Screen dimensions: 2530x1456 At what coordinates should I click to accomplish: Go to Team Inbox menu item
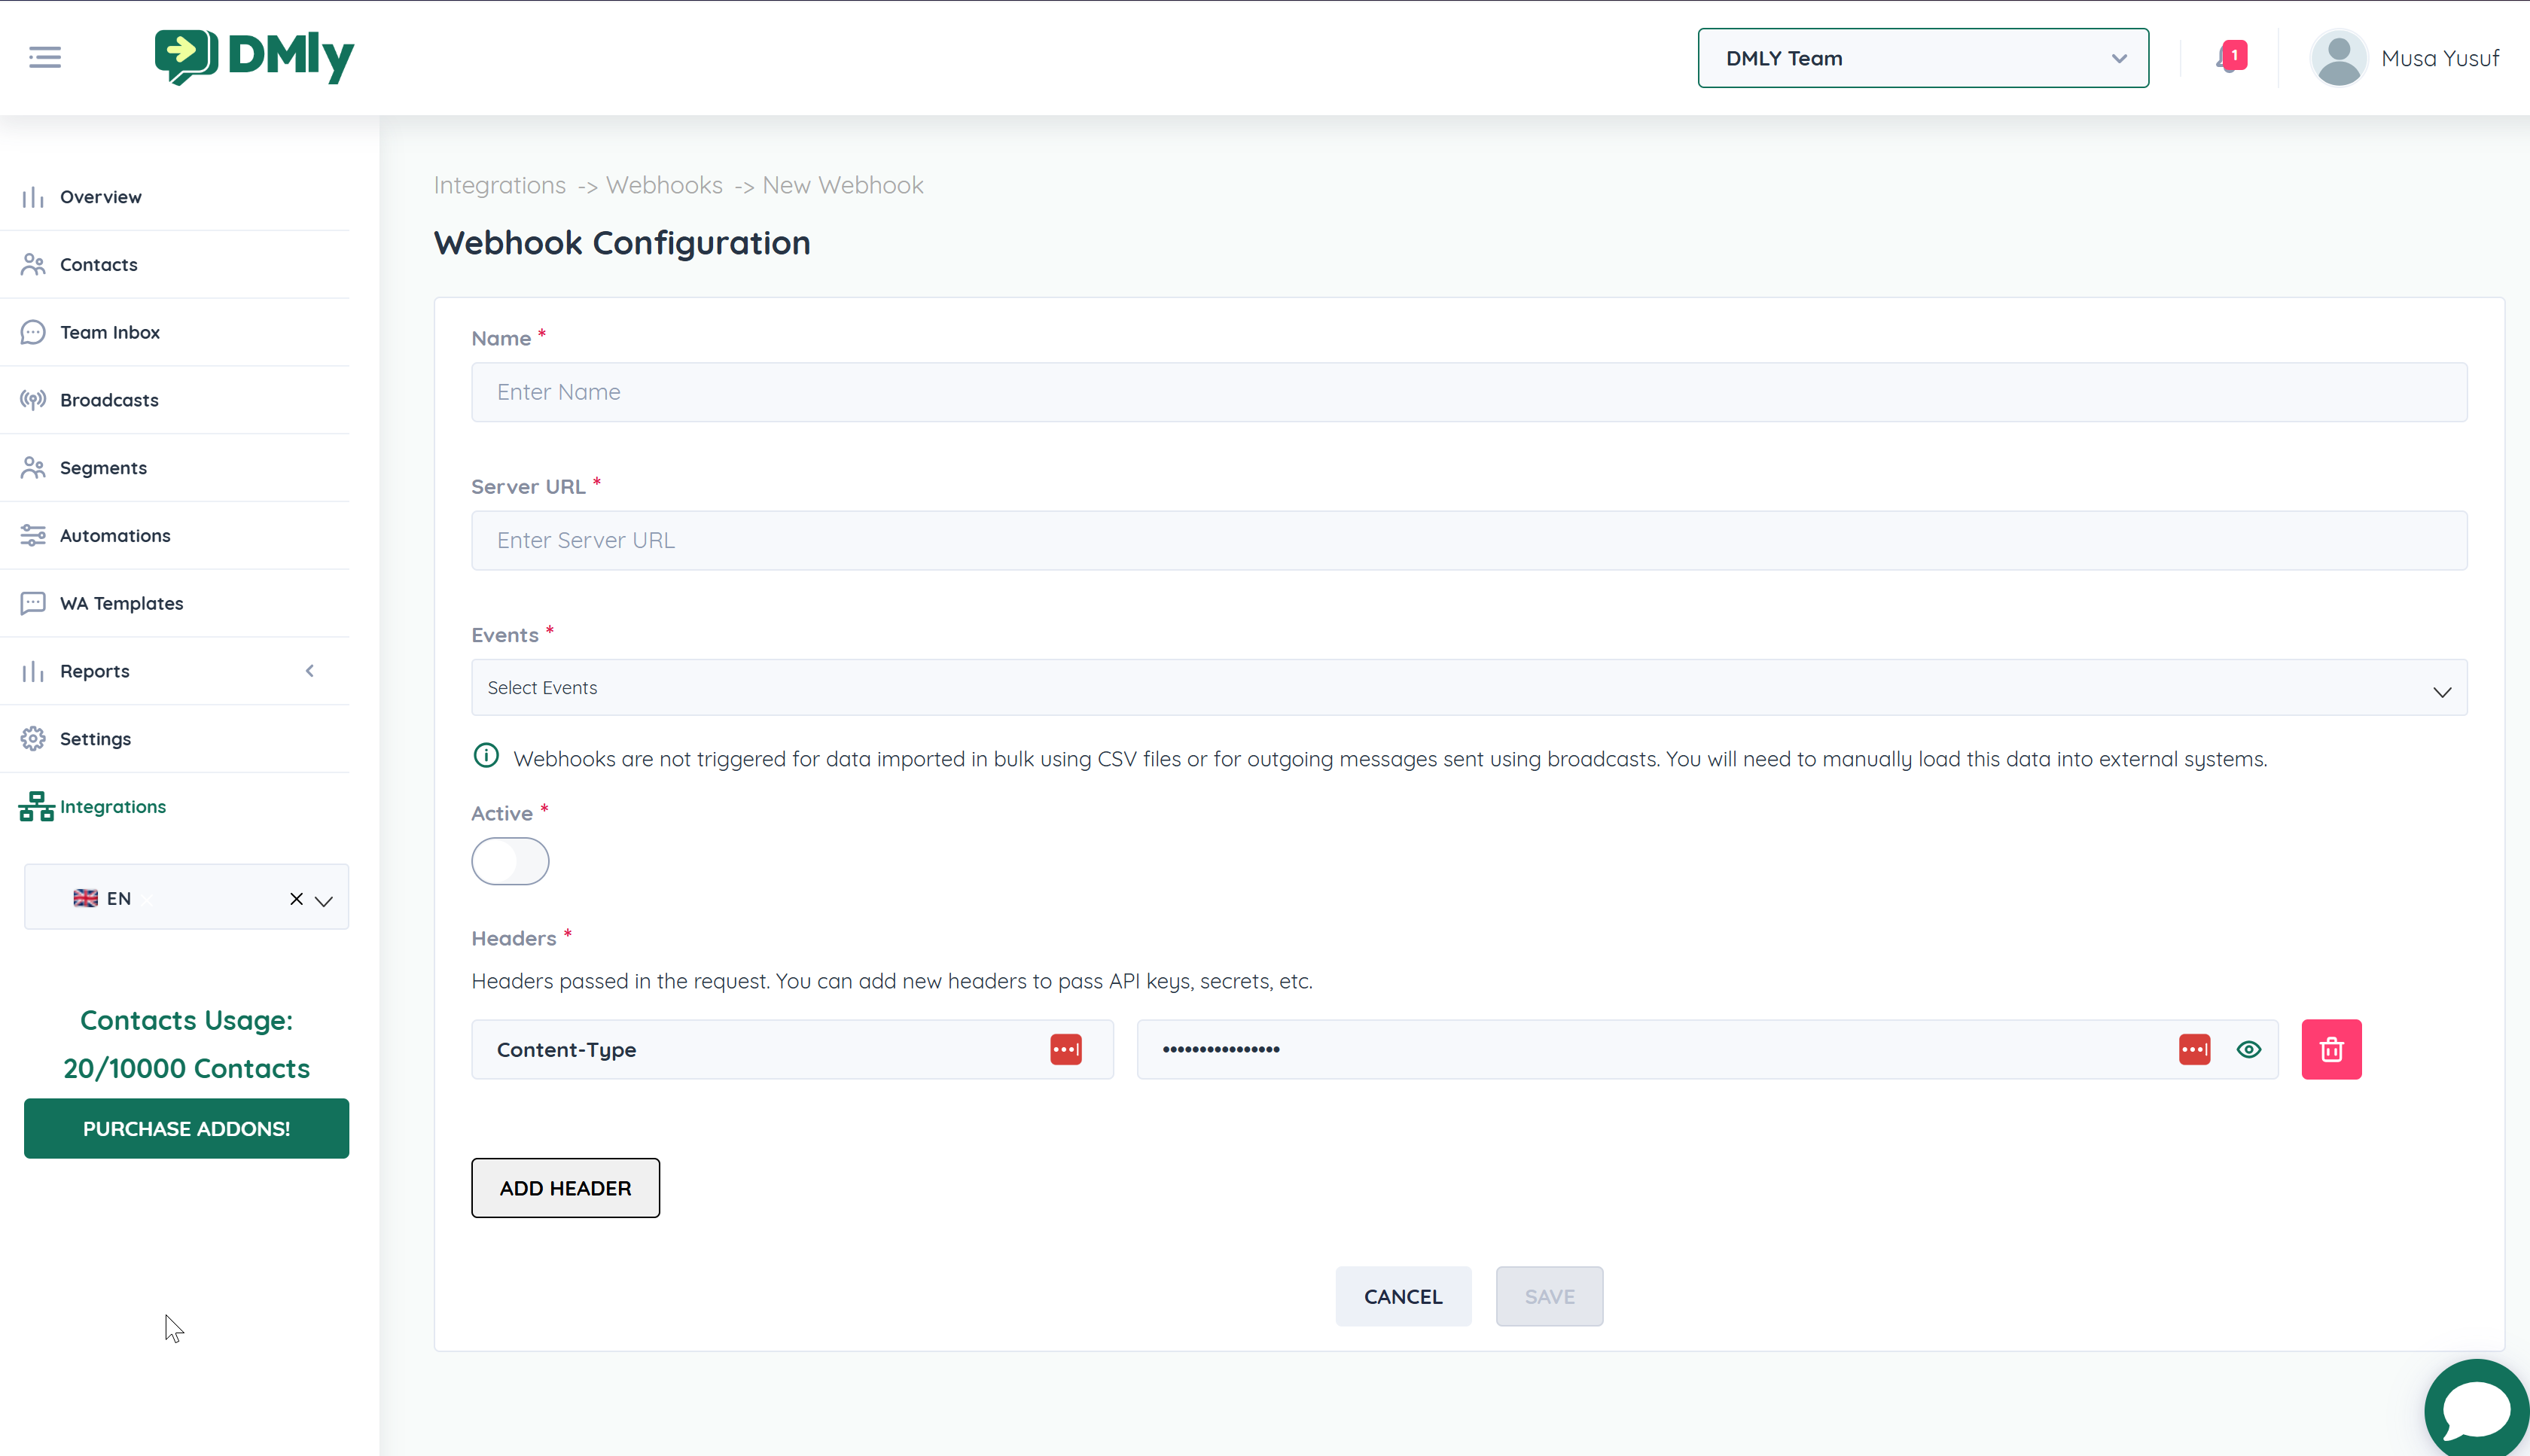(110, 332)
